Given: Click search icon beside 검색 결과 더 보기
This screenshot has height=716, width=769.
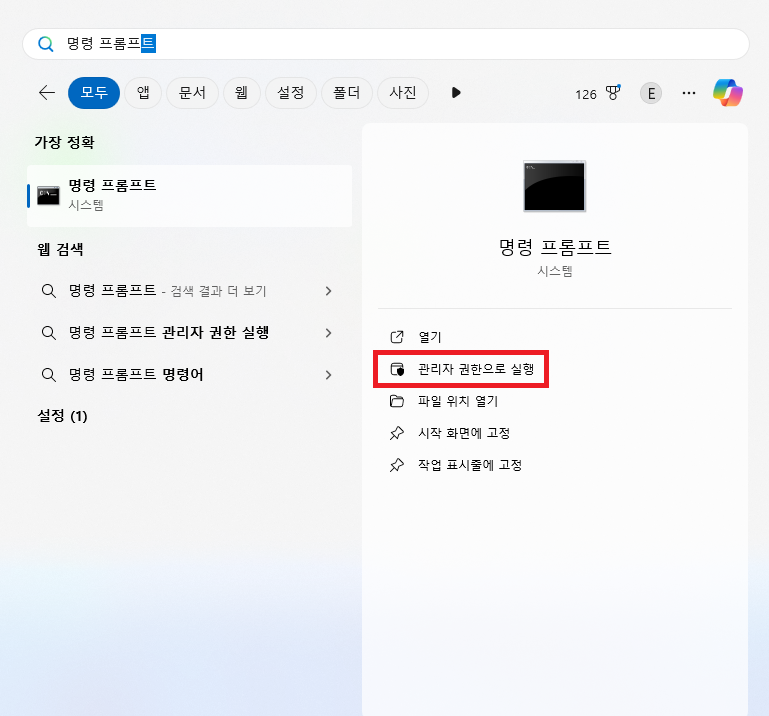Looking at the screenshot, I should point(49,291).
